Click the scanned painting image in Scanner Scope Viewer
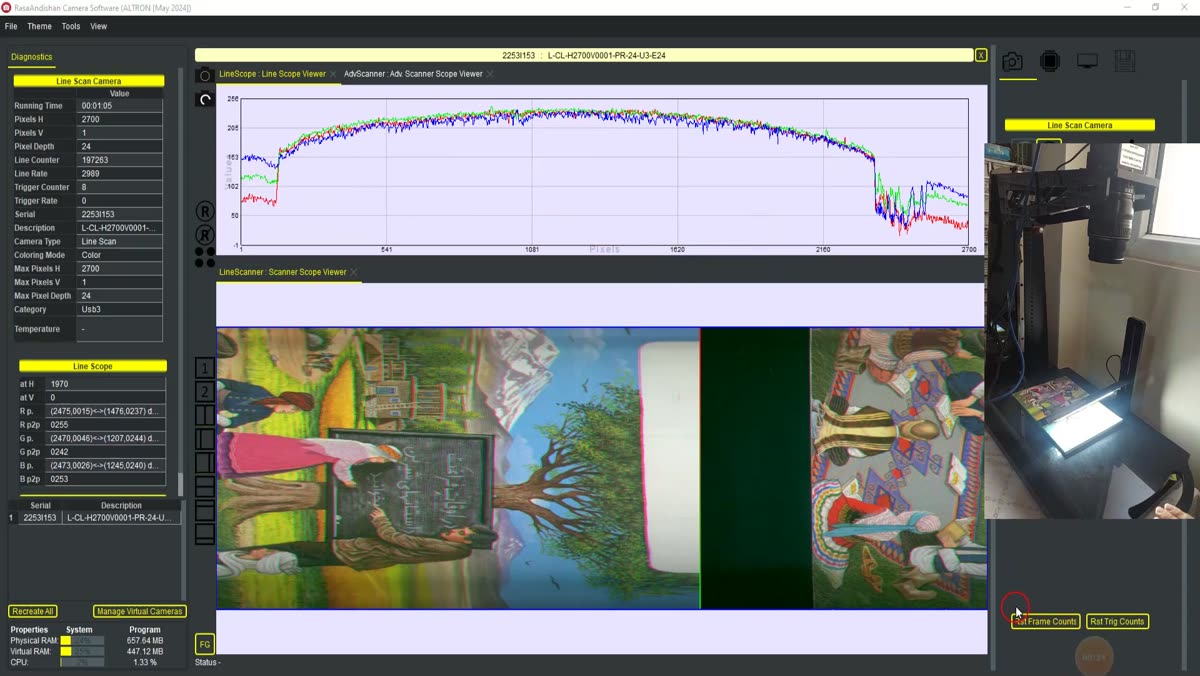1200x676 pixels. click(601, 468)
